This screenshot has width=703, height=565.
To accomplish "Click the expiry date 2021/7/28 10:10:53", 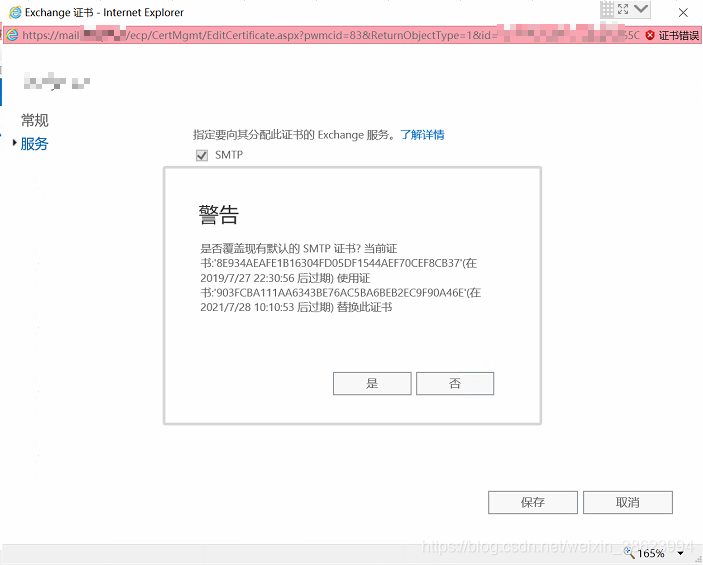I will (x=247, y=308).
